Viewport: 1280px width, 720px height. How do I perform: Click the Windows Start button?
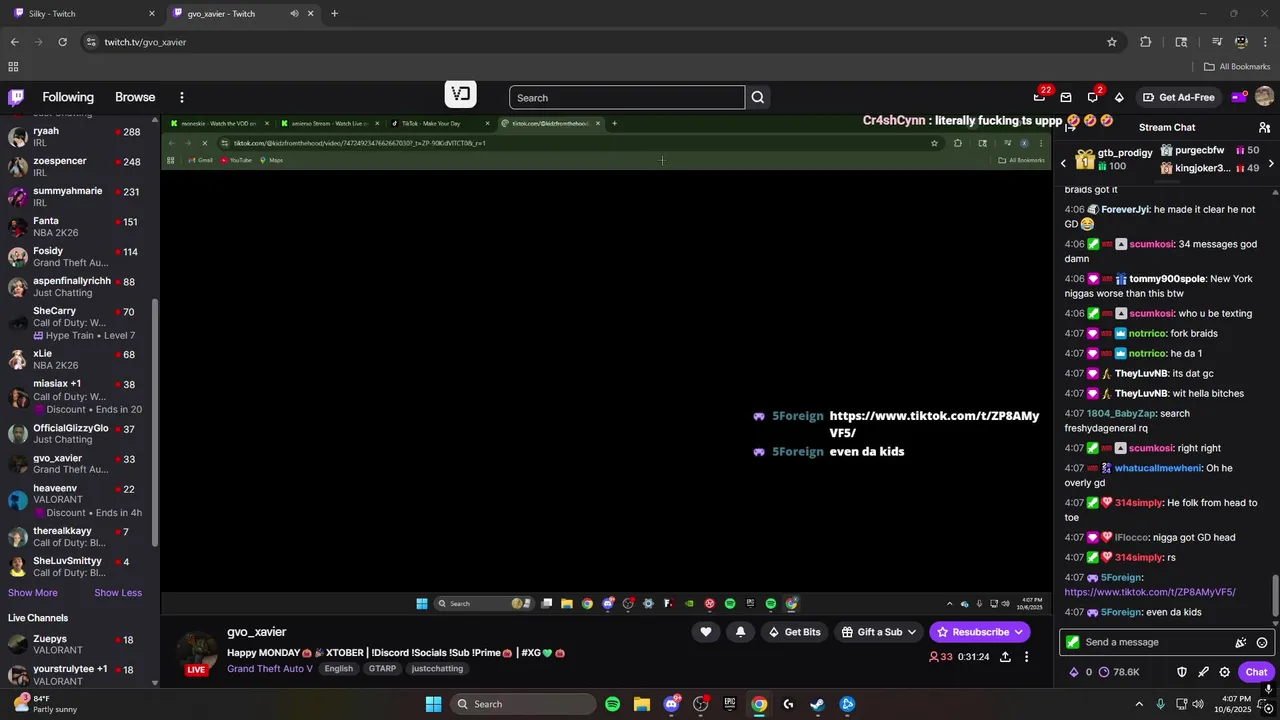433,704
